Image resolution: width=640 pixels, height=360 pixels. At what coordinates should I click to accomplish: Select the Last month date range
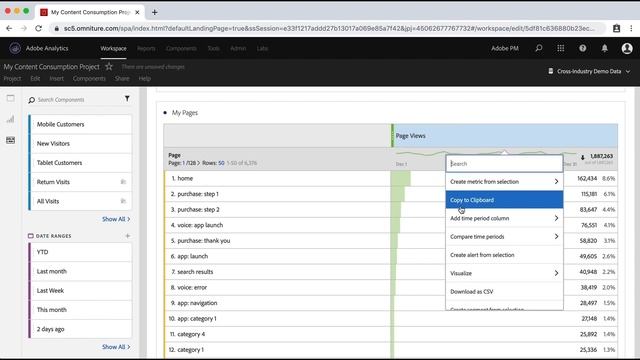coord(80,271)
